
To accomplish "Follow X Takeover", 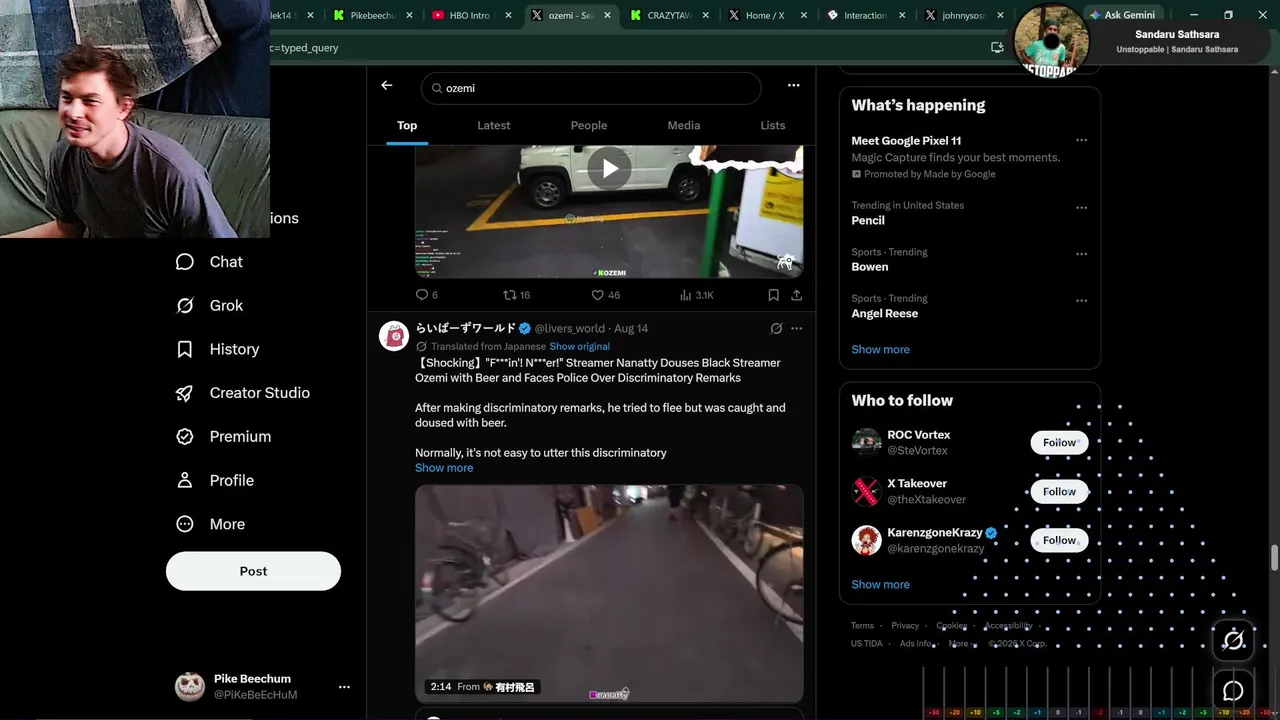I will [x=1059, y=492].
